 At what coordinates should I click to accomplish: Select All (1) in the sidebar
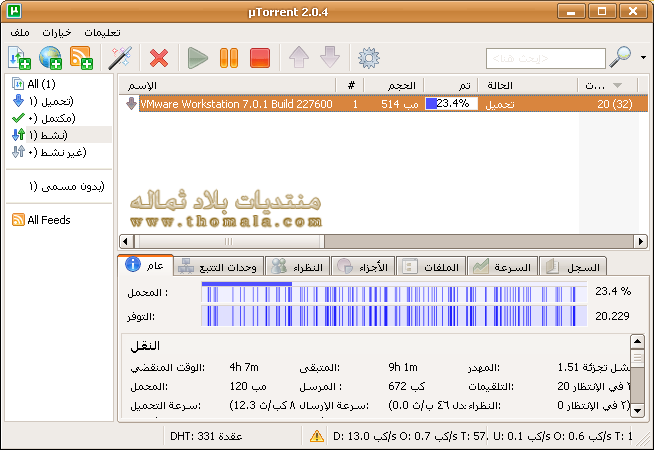41,84
